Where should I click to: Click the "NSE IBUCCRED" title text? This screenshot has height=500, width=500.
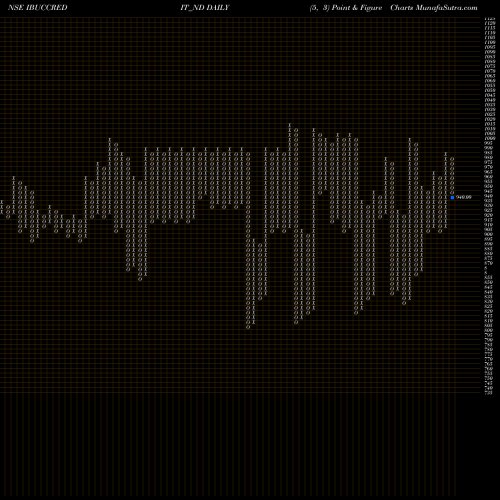(x=38, y=8)
